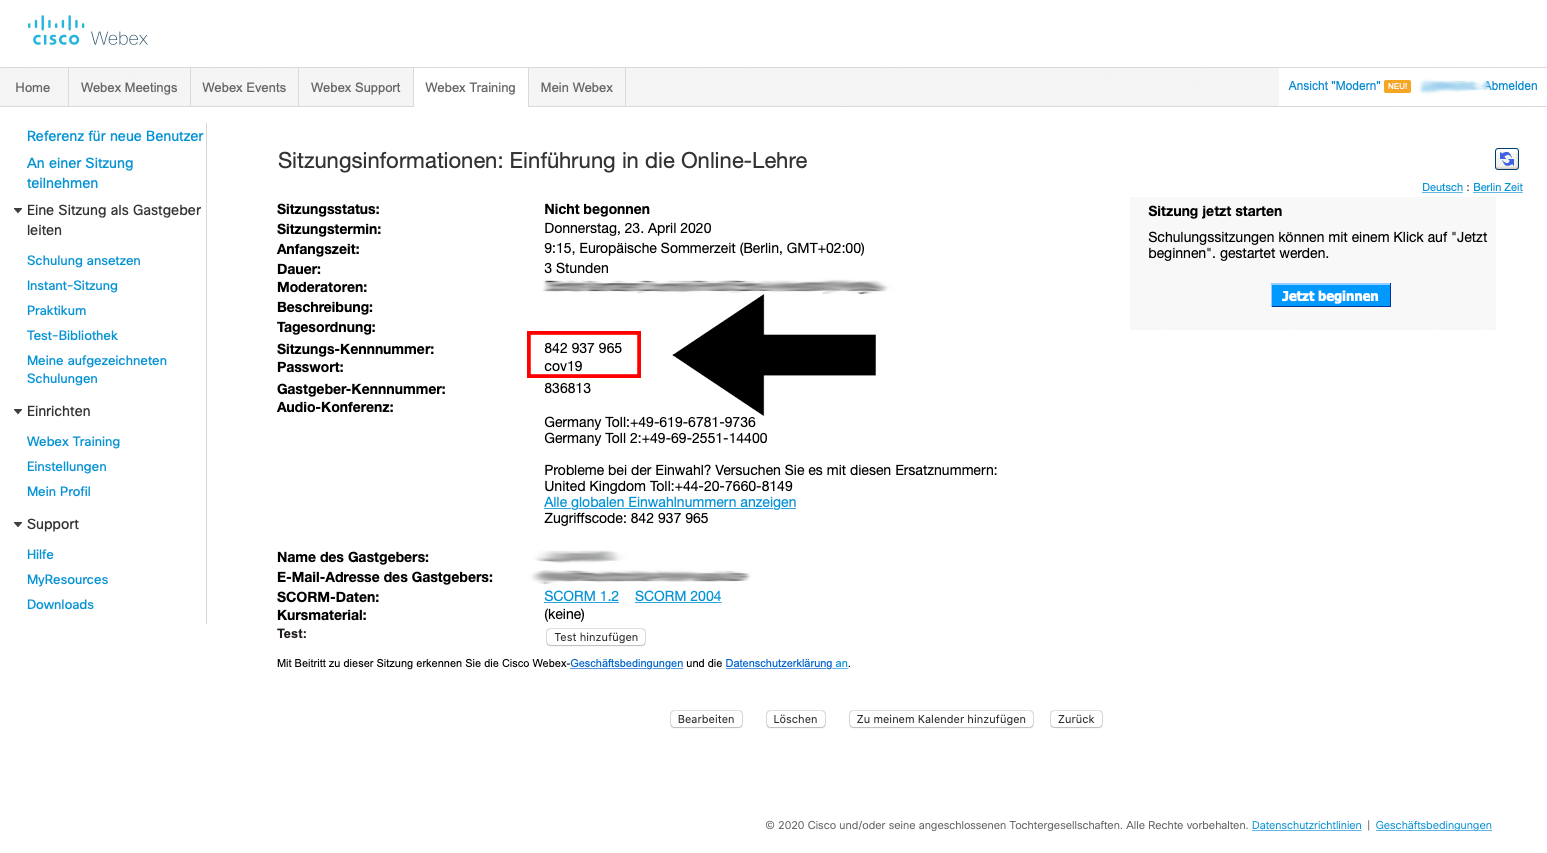Switch to Ansicht Modern view
This screenshot has width=1547, height=853.
[x=1334, y=86]
